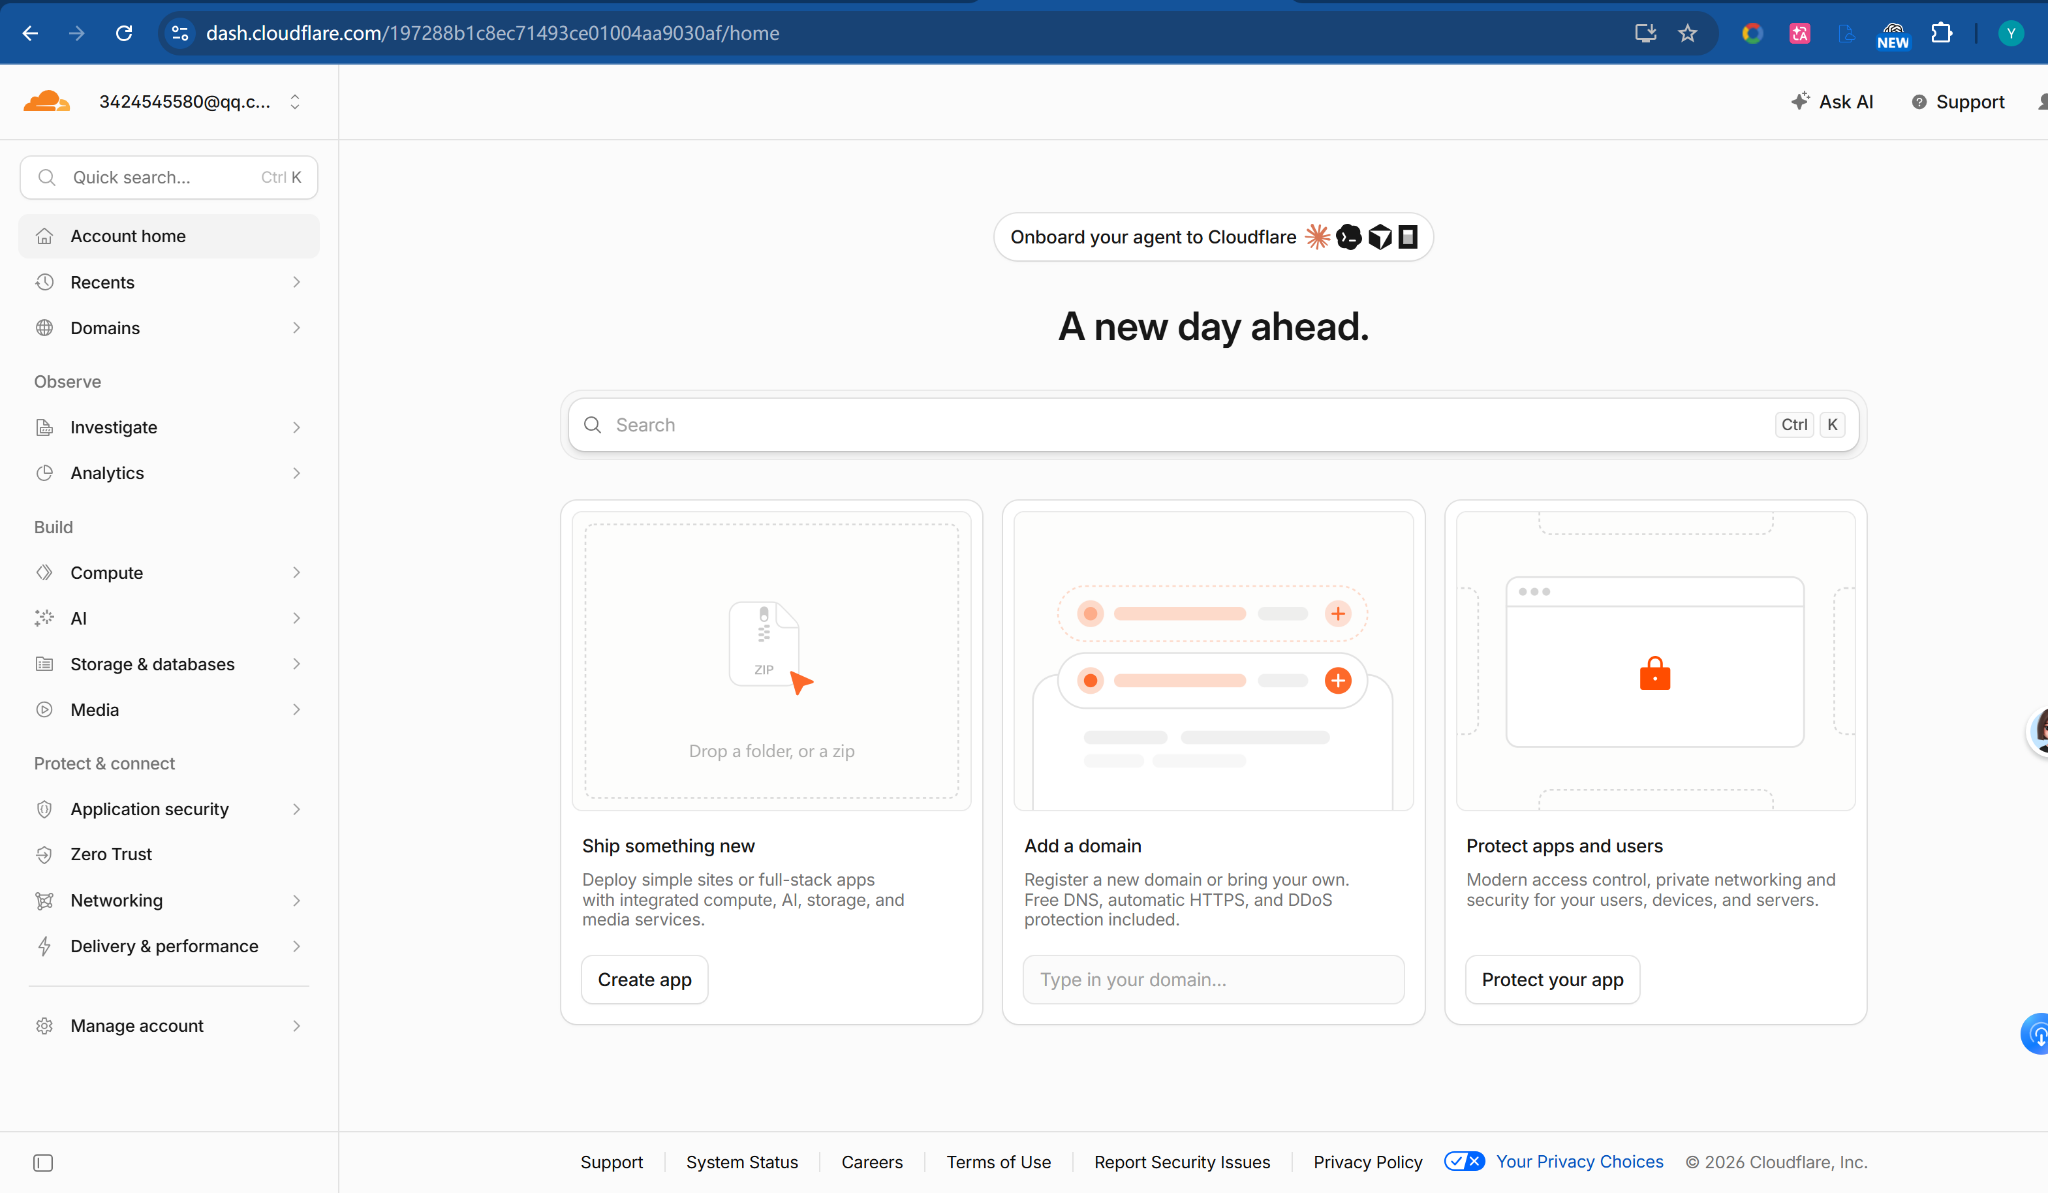The image size is (2048, 1193).
Task: Bookmark page with the star icon
Action: pyautogui.click(x=1688, y=33)
